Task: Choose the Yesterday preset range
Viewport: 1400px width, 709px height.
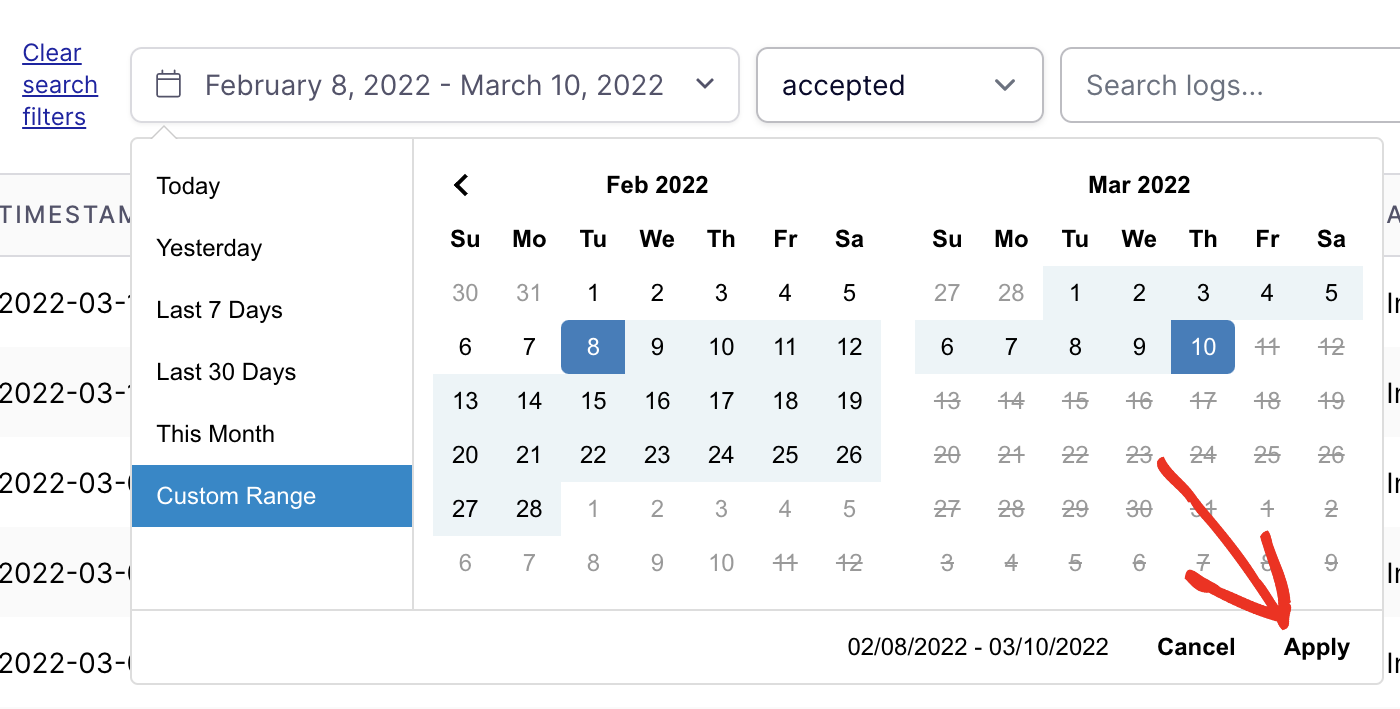Action: point(209,247)
